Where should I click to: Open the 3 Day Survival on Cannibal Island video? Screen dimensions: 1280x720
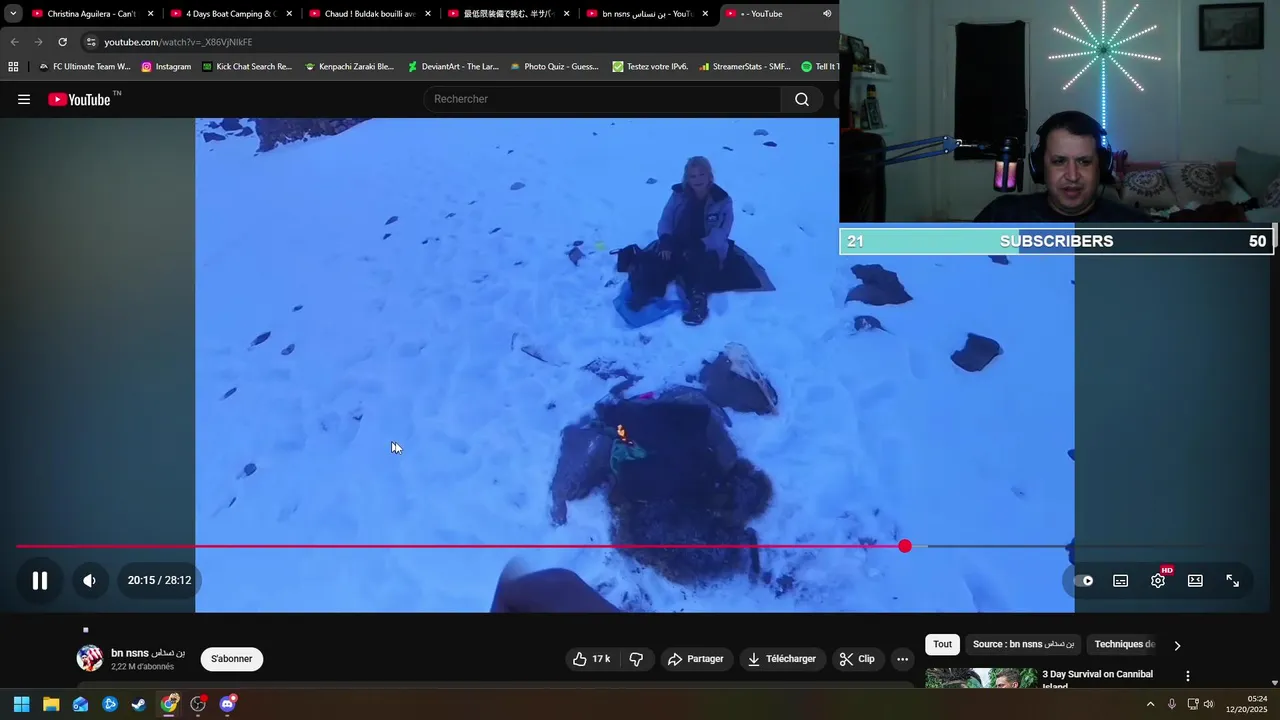tap(1097, 679)
